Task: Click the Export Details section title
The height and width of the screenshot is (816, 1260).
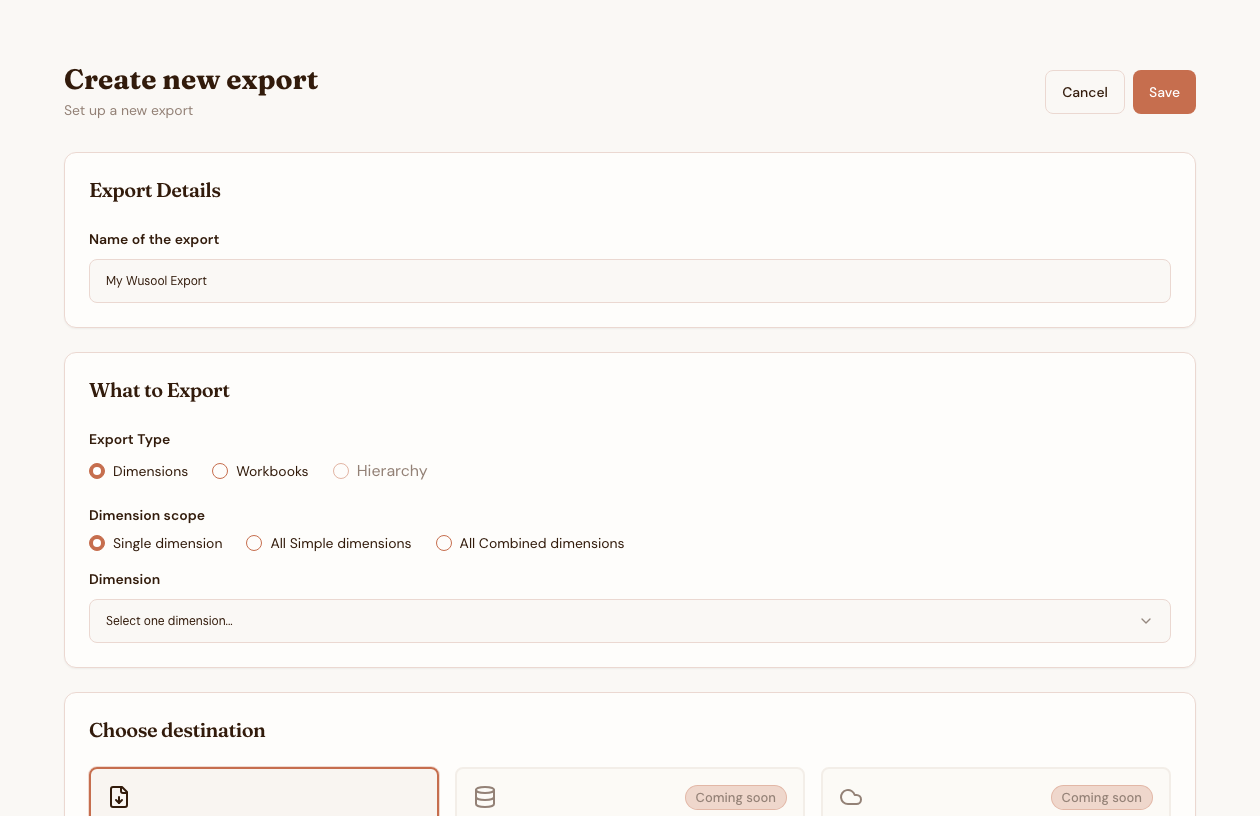Action: tap(155, 190)
